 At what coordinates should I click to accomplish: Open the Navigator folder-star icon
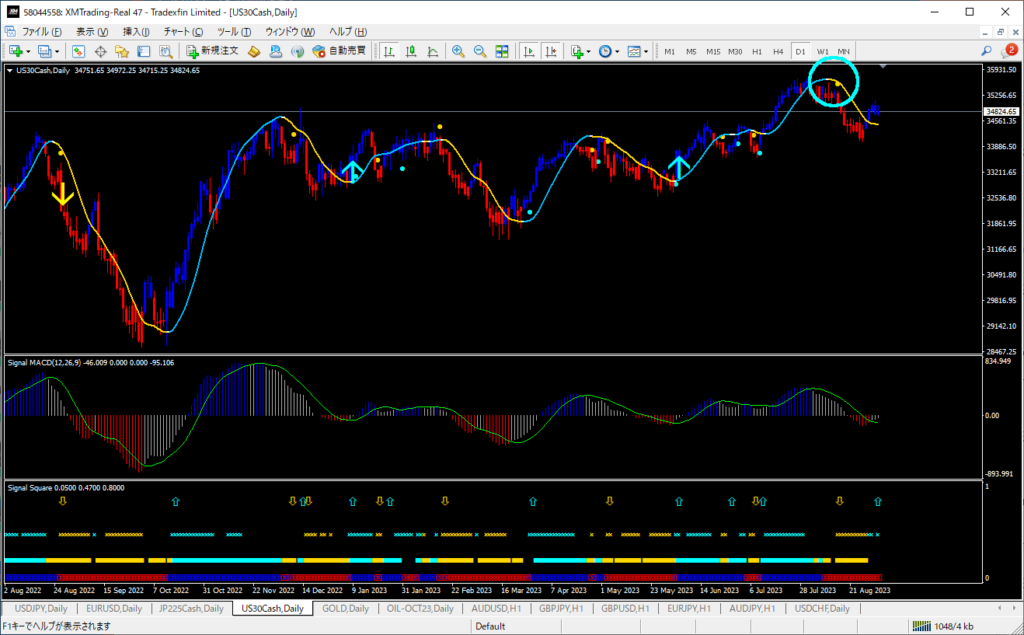121,52
